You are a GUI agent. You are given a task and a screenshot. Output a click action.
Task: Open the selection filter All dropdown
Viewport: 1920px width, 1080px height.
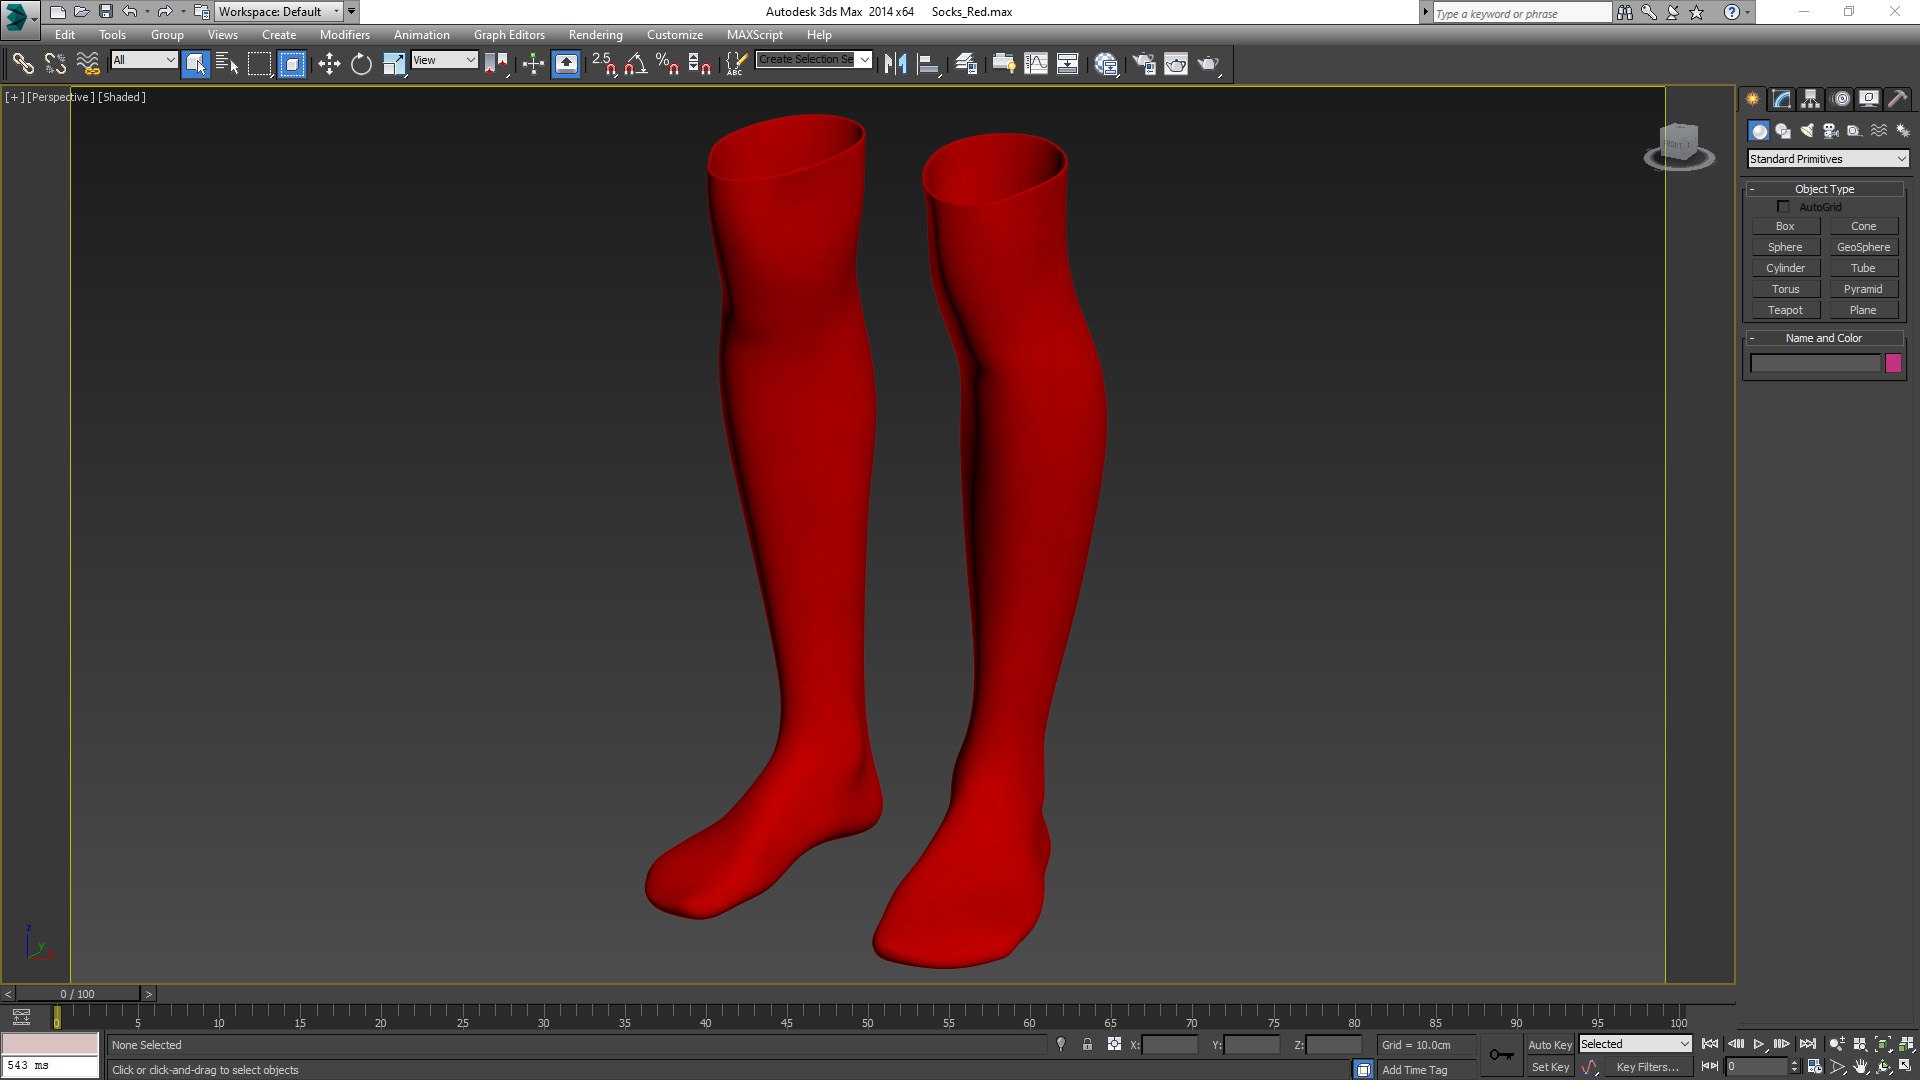tap(144, 60)
